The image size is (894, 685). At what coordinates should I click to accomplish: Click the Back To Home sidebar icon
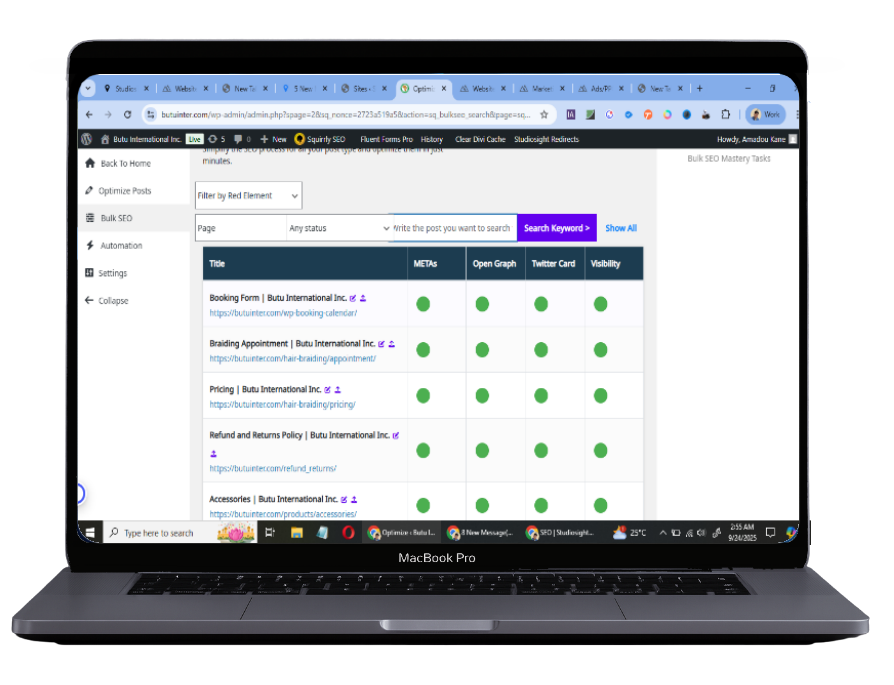point(90,163)
